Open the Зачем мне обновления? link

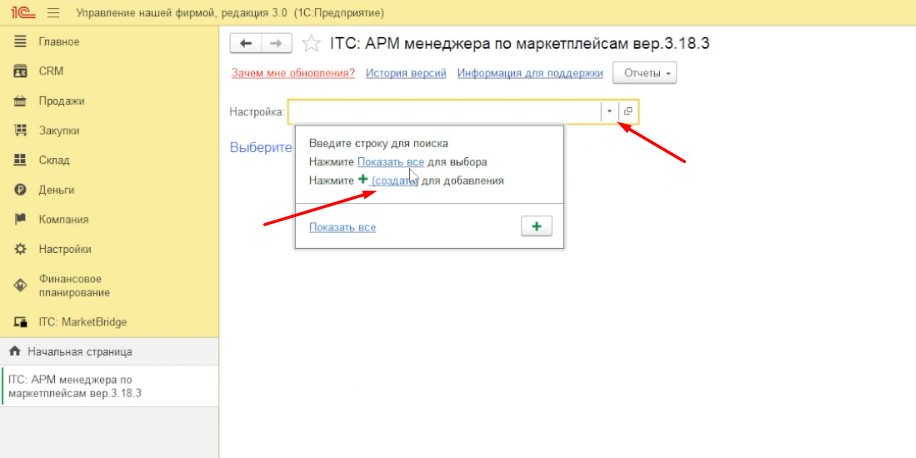293,73
